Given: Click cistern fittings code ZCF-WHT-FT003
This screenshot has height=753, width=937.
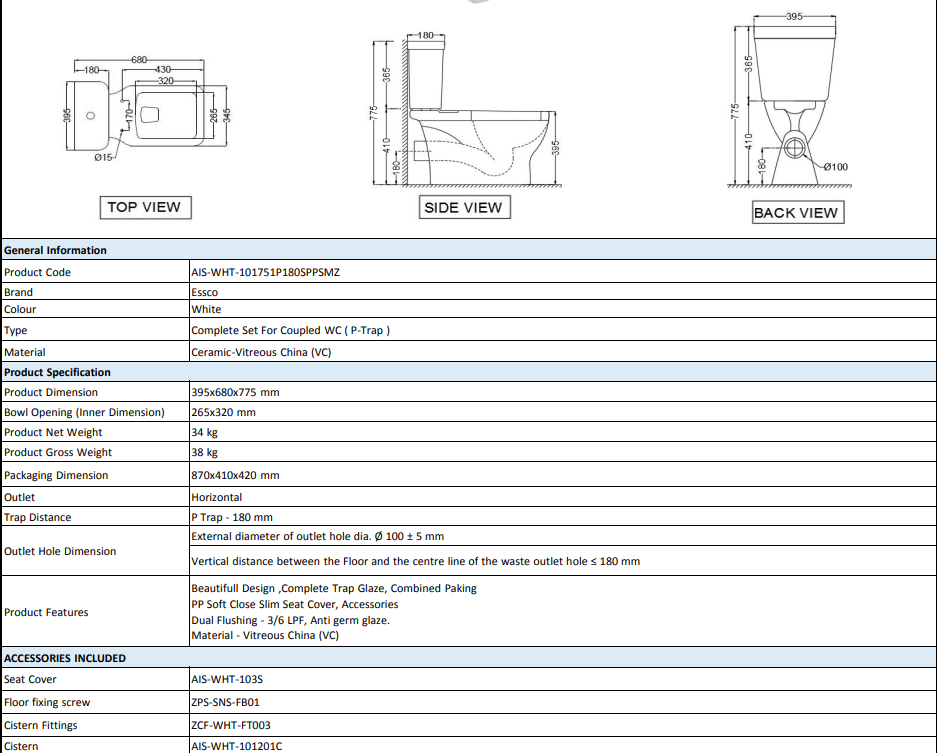Looking at the screenshot, I should [231, 725].
